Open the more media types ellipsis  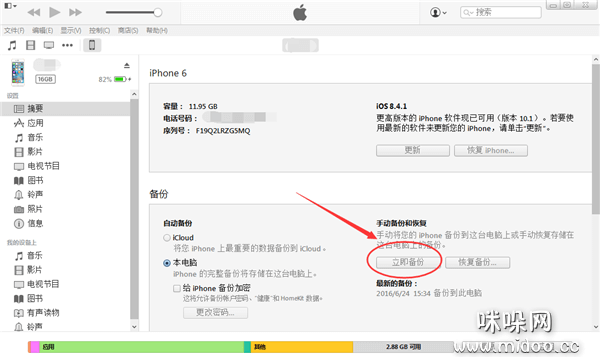(x=67, y=45)
